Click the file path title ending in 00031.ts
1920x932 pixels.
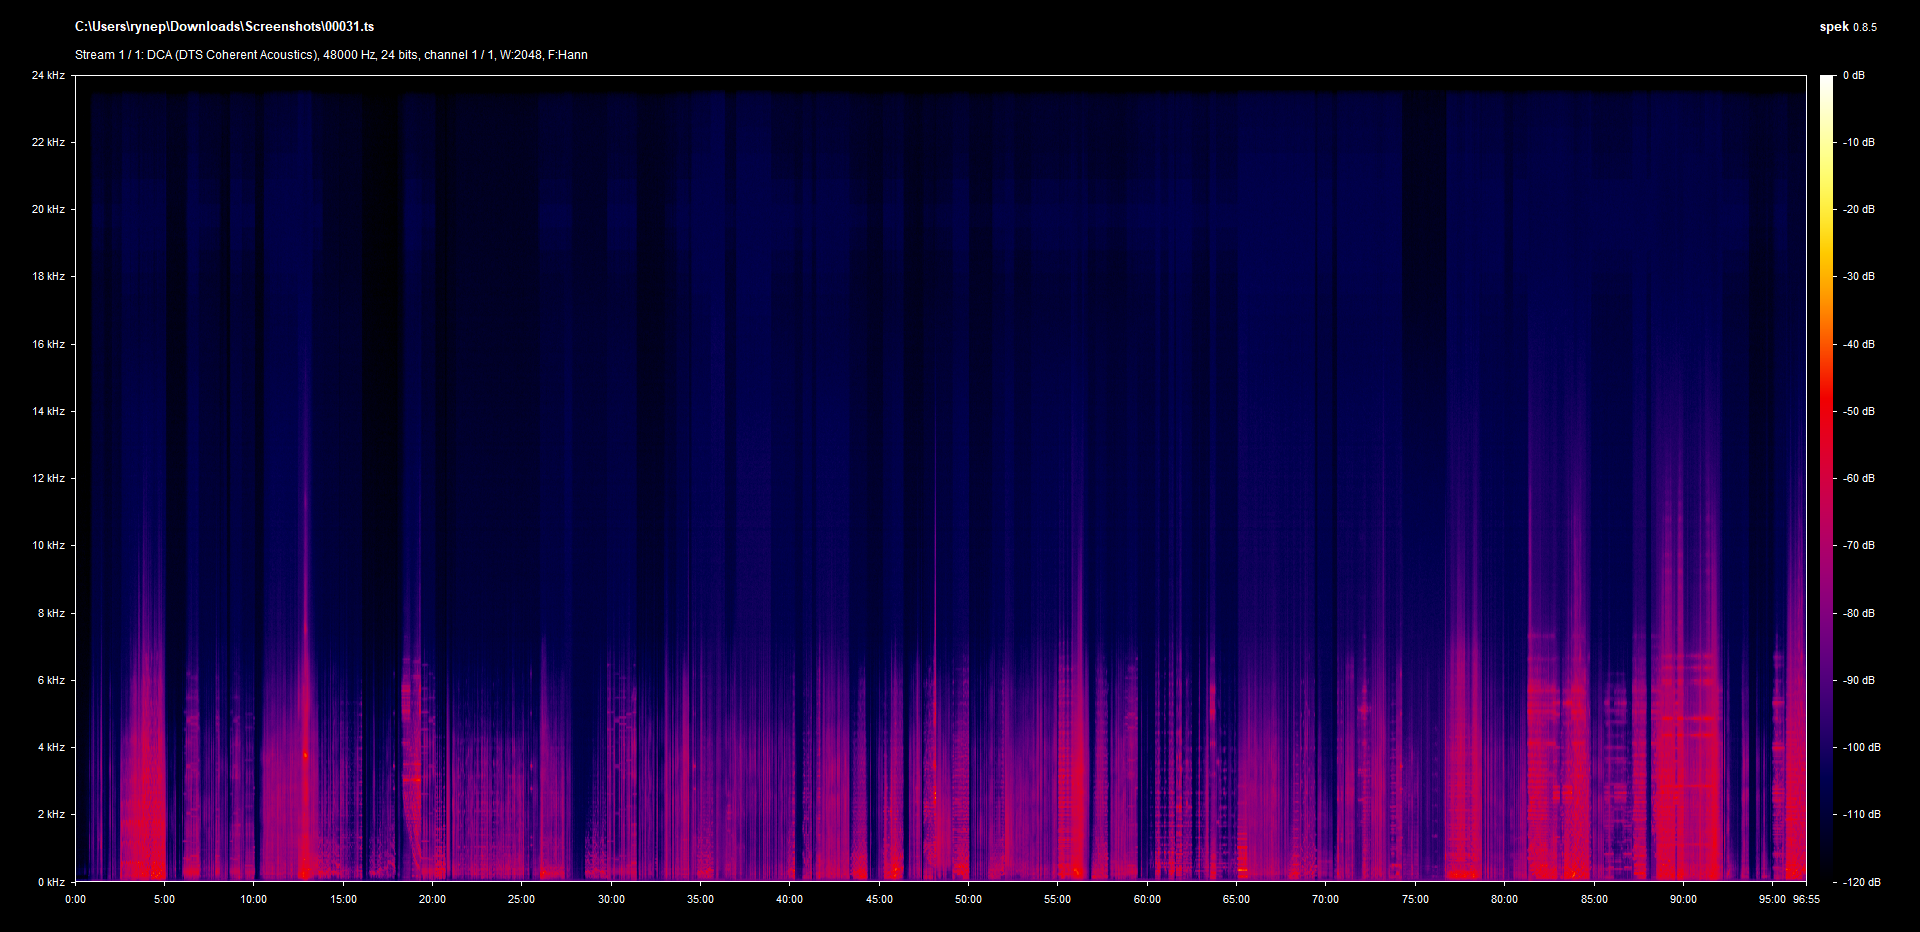point(224,27)
